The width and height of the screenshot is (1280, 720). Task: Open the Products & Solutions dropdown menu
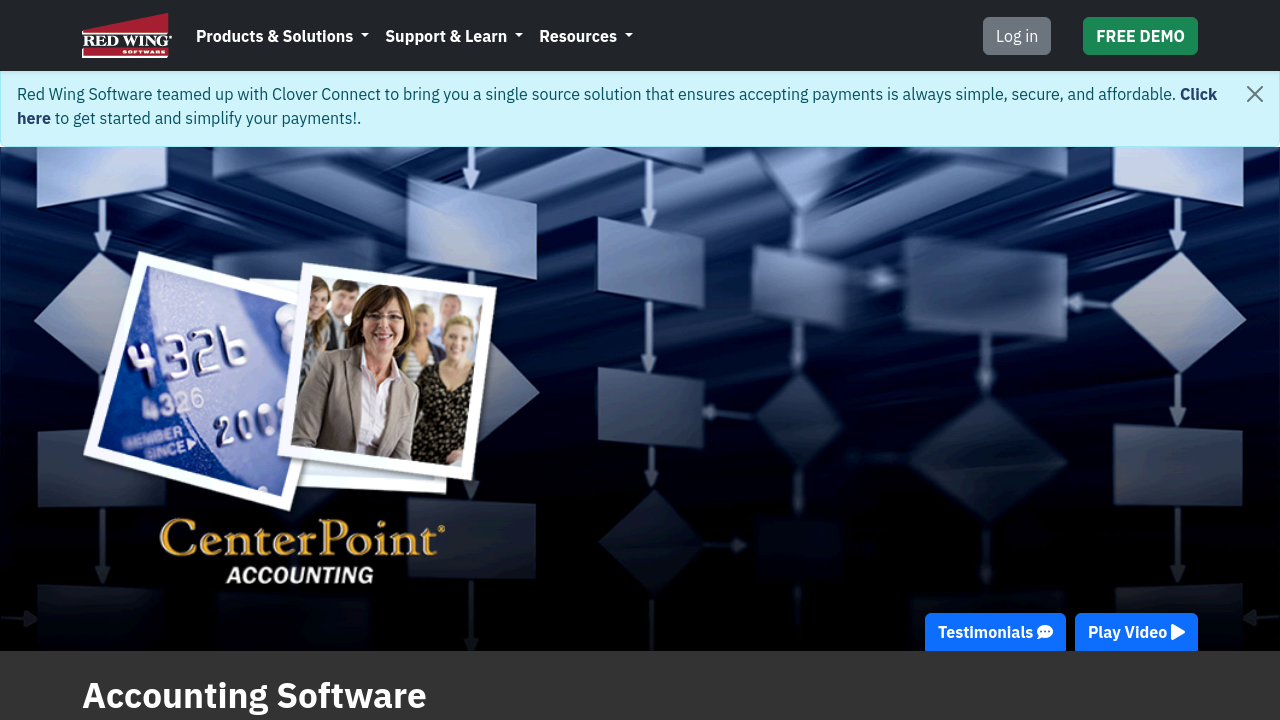point(282,36)
